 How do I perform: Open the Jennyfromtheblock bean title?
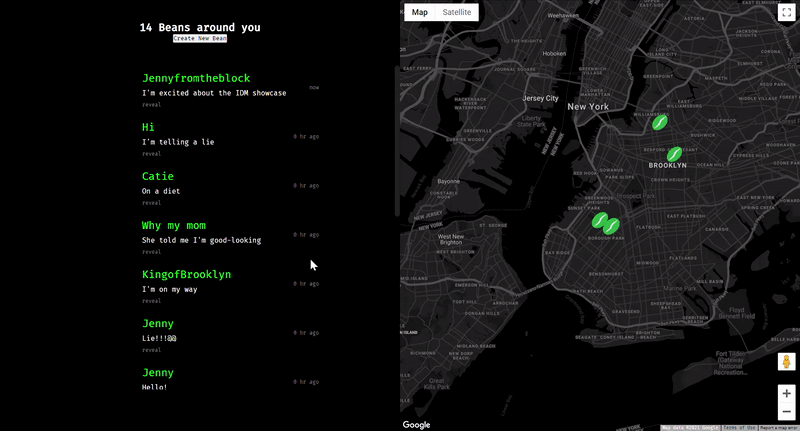point(196,78)
